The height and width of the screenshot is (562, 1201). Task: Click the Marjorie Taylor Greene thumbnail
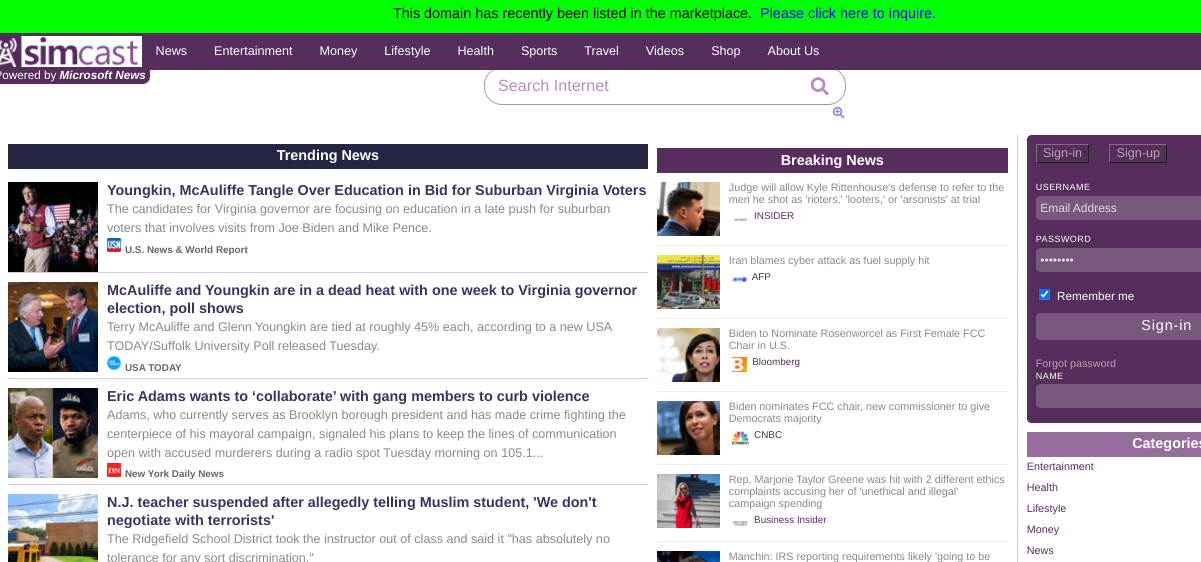(x=688, y=501)
